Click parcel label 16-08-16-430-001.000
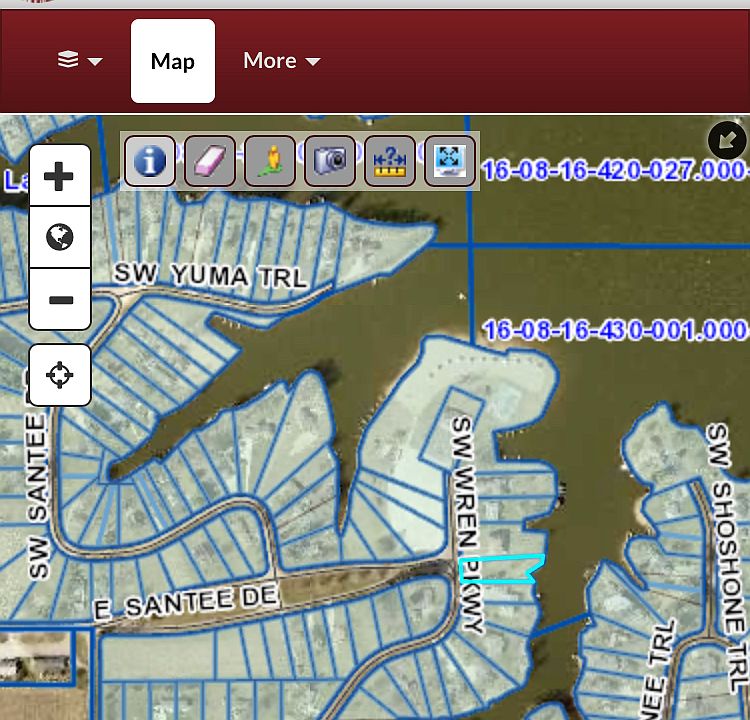Viewport: 750px width, 720px height. click(x=615, y=330)
